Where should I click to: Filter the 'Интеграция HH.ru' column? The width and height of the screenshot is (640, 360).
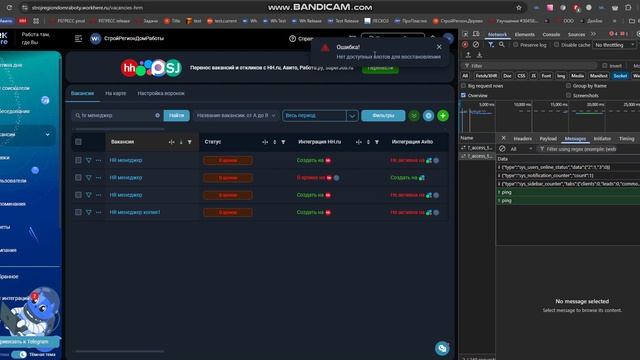click(x=377, y=142)
